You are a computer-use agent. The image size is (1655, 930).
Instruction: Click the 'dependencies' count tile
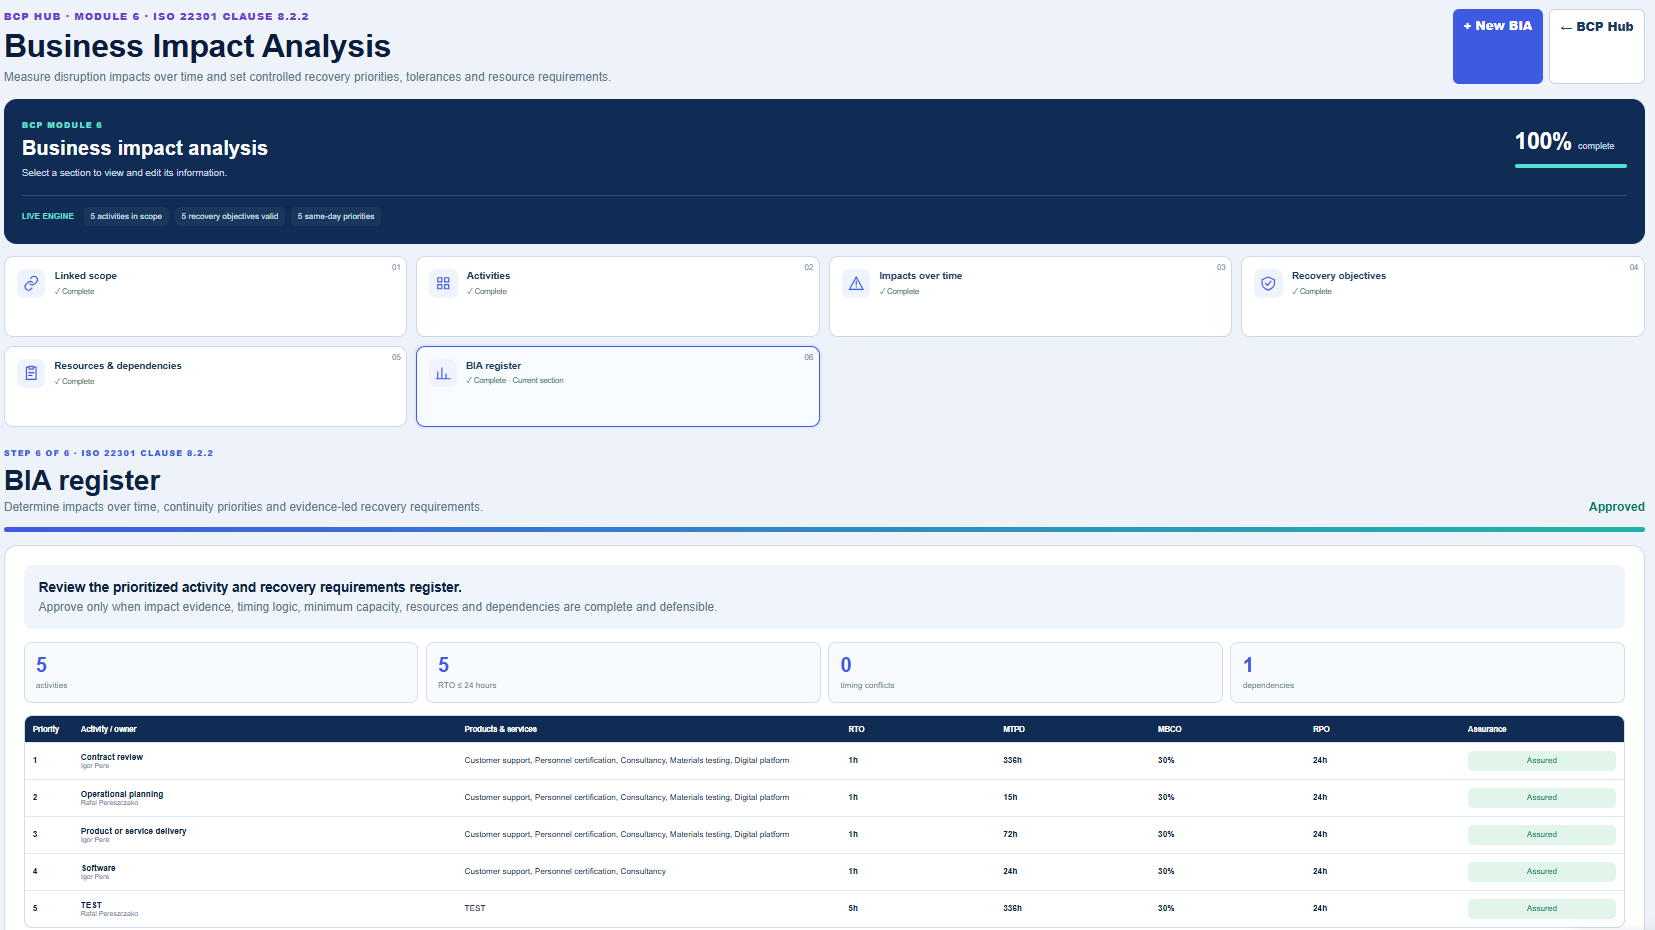1427,672
